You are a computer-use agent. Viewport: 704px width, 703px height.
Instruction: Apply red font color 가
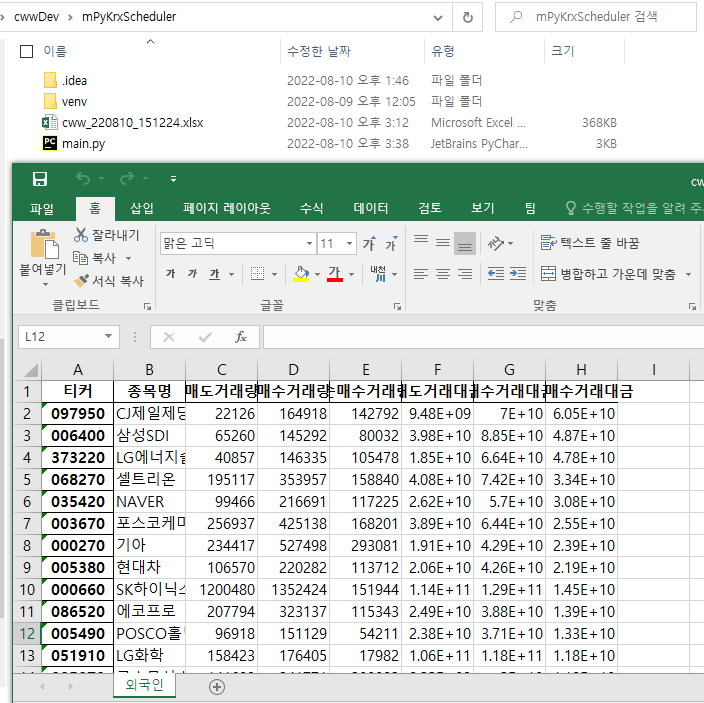pos(335,273)
